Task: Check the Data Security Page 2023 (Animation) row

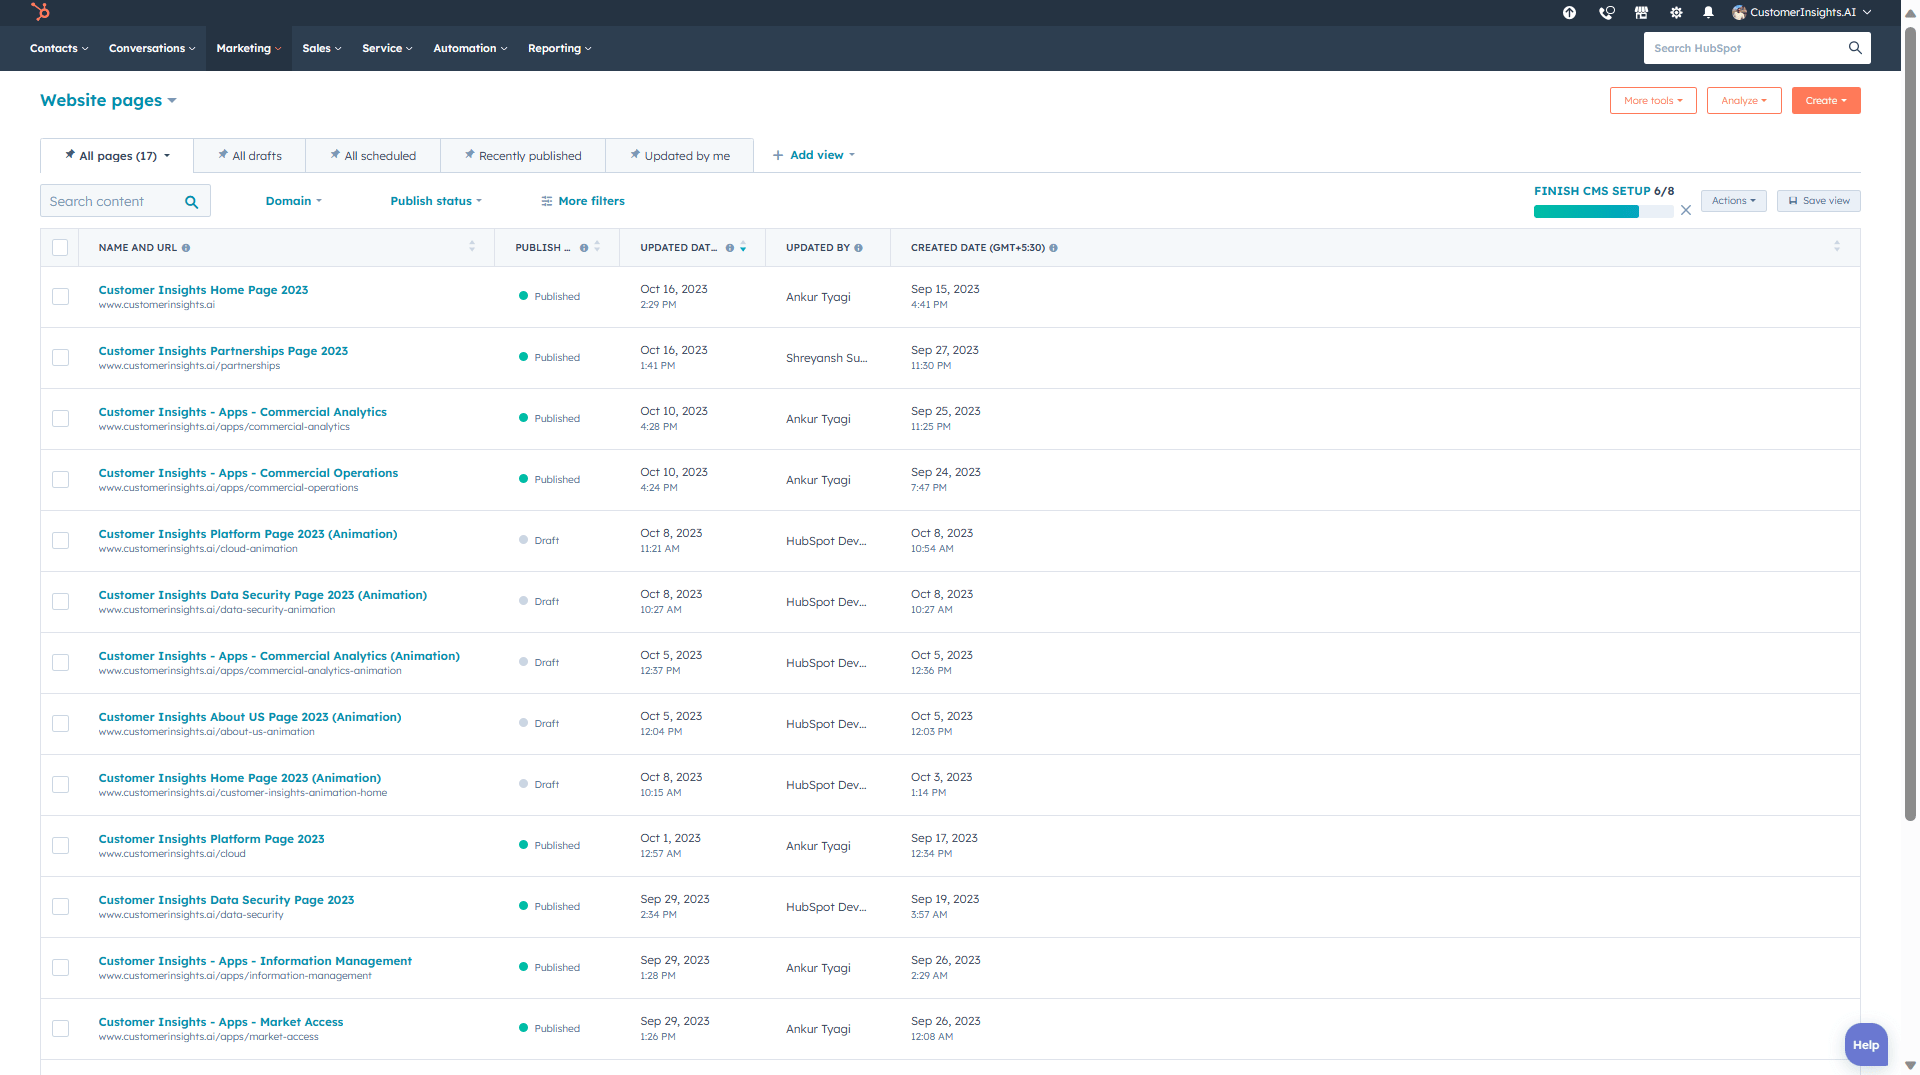Action: [x=60, y=602]
